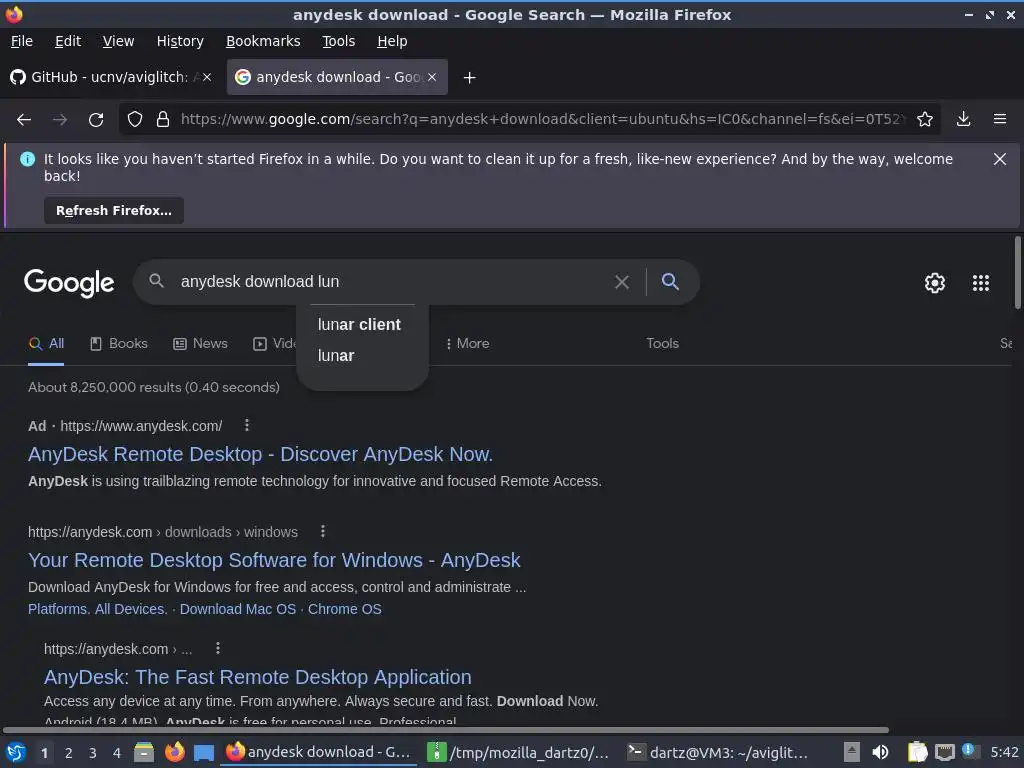Open the Firefox hamburger application menu

point(1000,119)
